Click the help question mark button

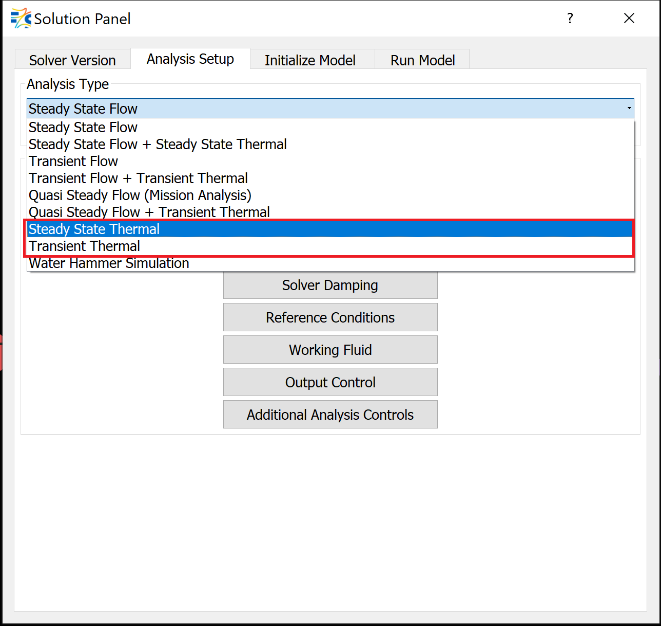(x=570, y=18)
